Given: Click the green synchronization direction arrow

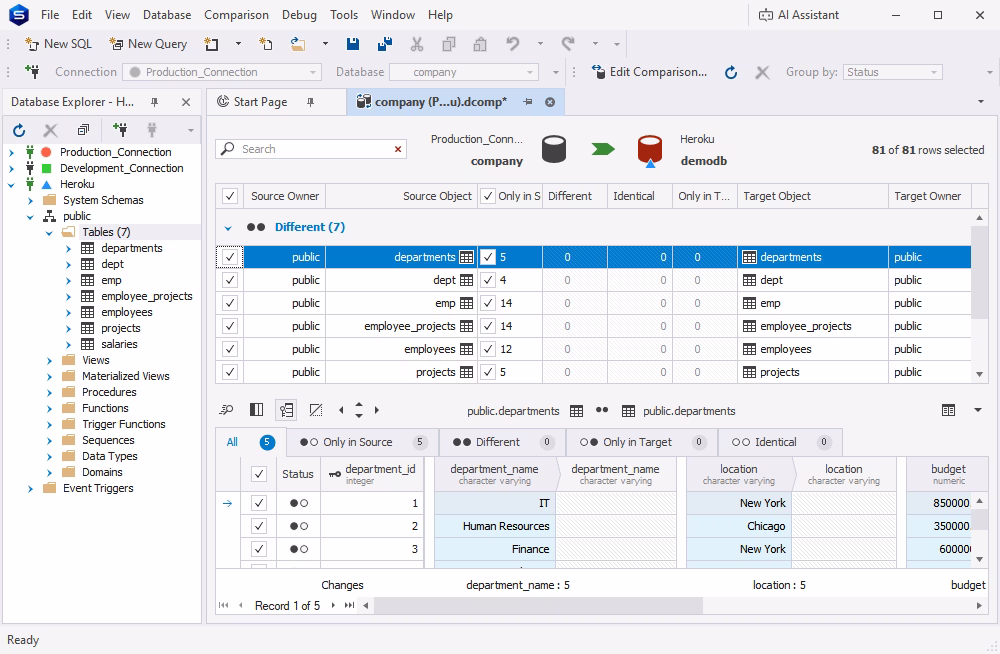Looking at the screenshot, I should coord(603,149).
